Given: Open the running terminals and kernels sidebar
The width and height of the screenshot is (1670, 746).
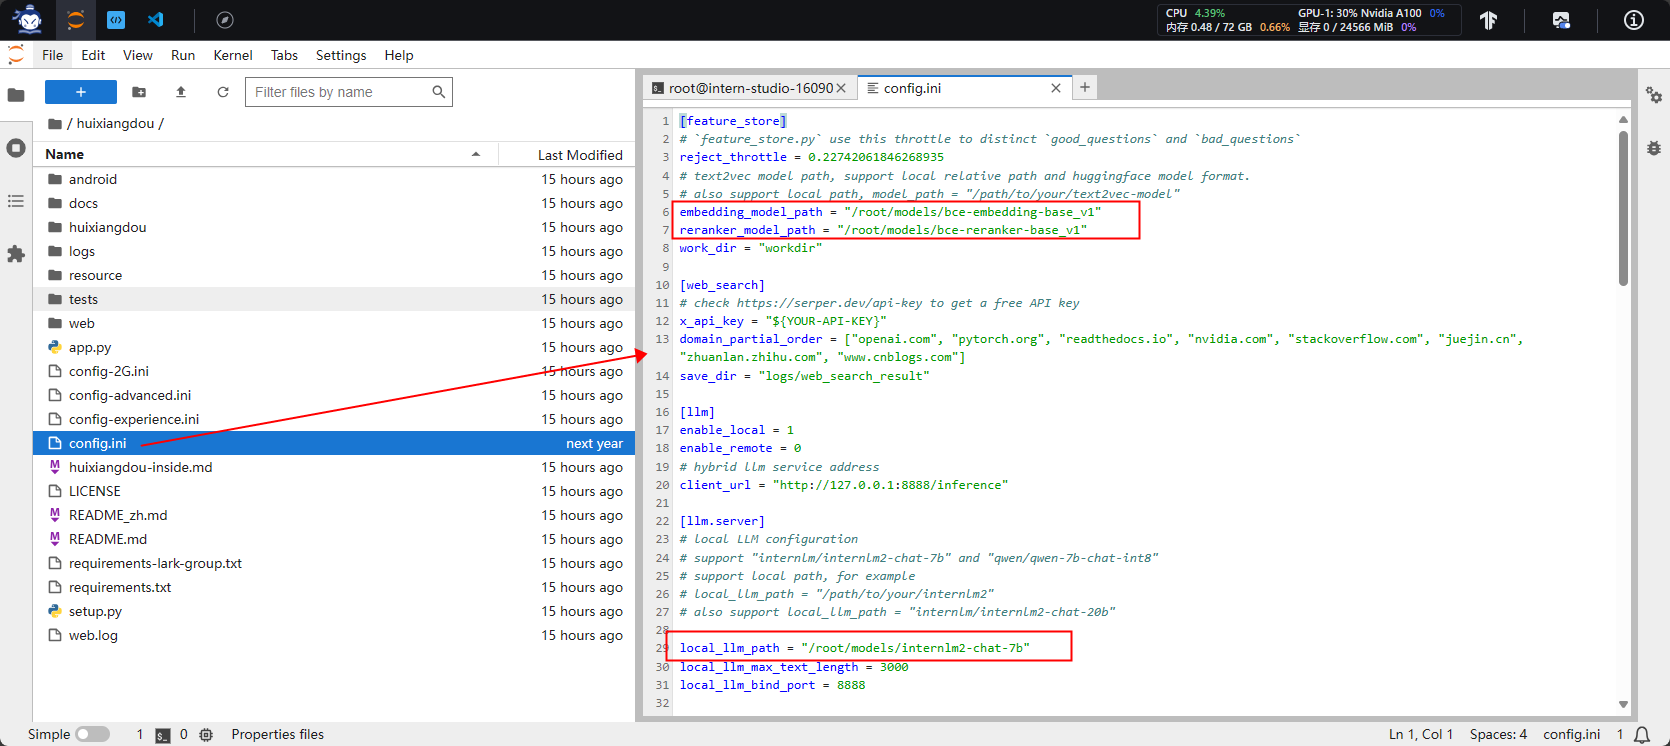Looking at the screenshot, I should coord(16,148).
